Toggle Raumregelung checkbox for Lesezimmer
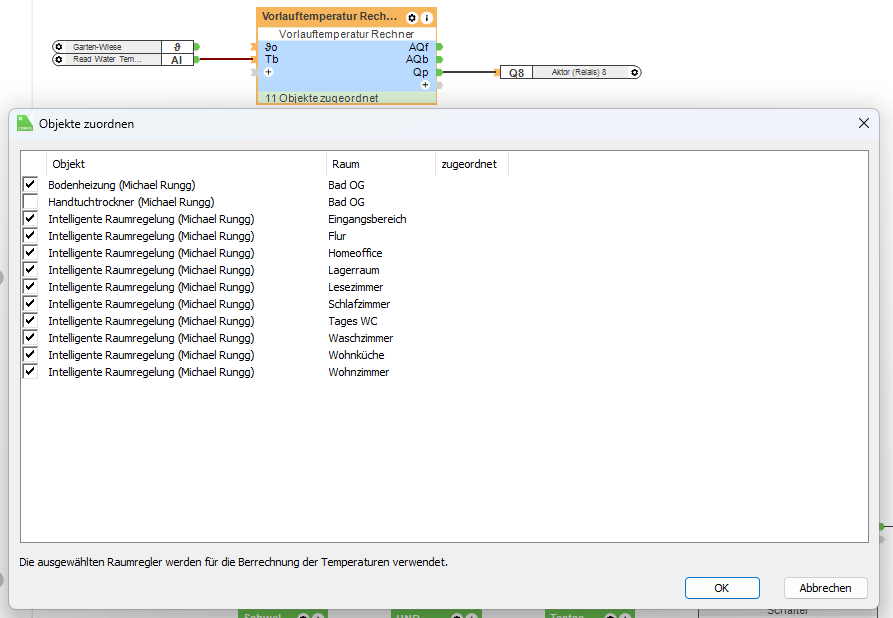The height and width of the screenshot is (618, 893). point(30,287)
